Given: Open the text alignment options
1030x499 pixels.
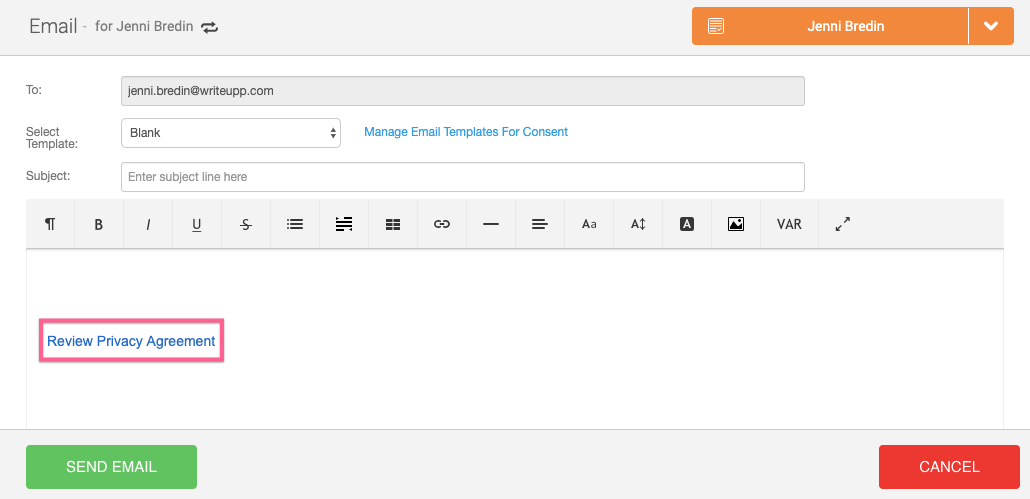Looking at the screenshot, I should click(540, 224).
